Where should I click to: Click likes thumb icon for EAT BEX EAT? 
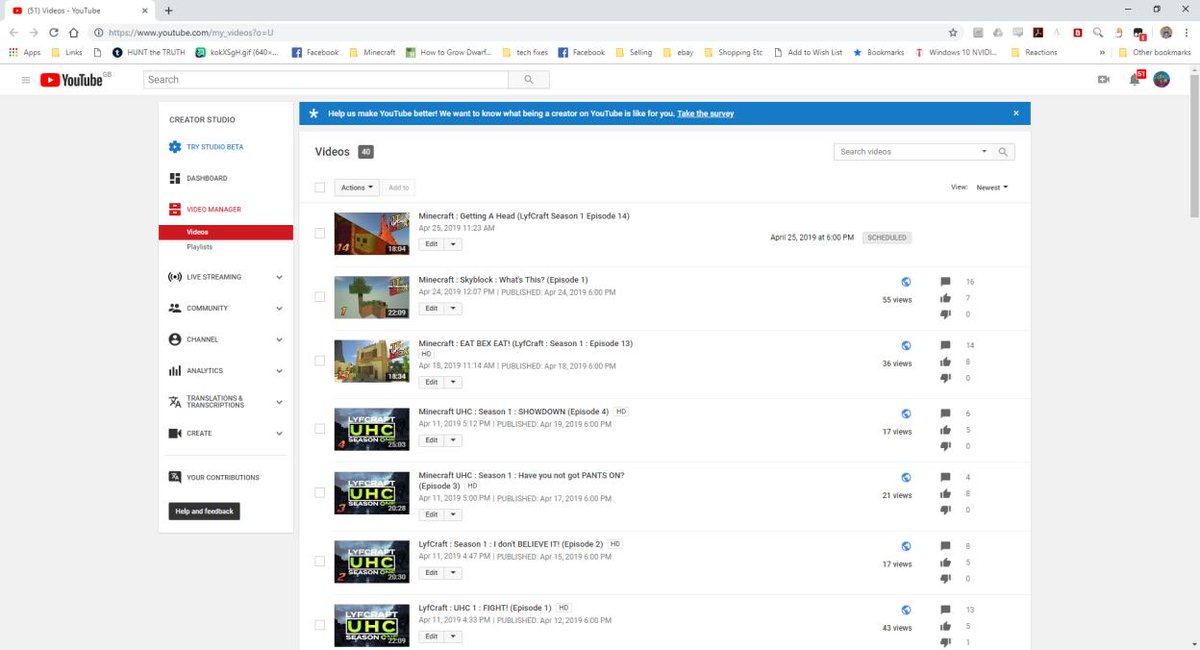(x=945, y=361)
